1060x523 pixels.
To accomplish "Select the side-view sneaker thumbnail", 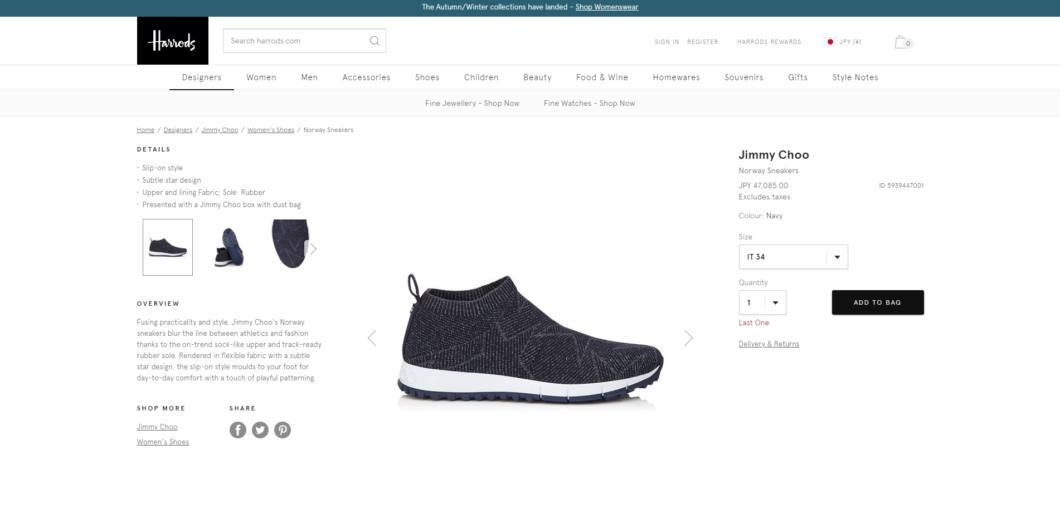I will coord(168,247).
